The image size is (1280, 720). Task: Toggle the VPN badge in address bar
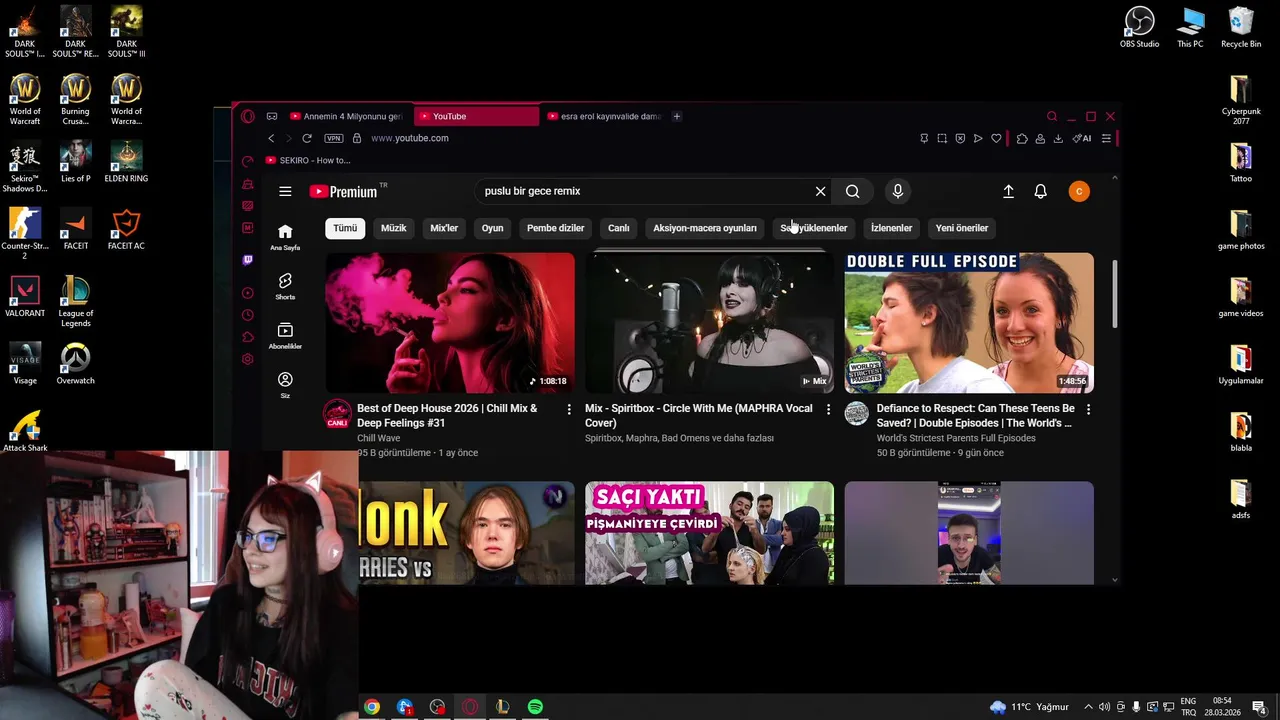[x=334, y=138]
